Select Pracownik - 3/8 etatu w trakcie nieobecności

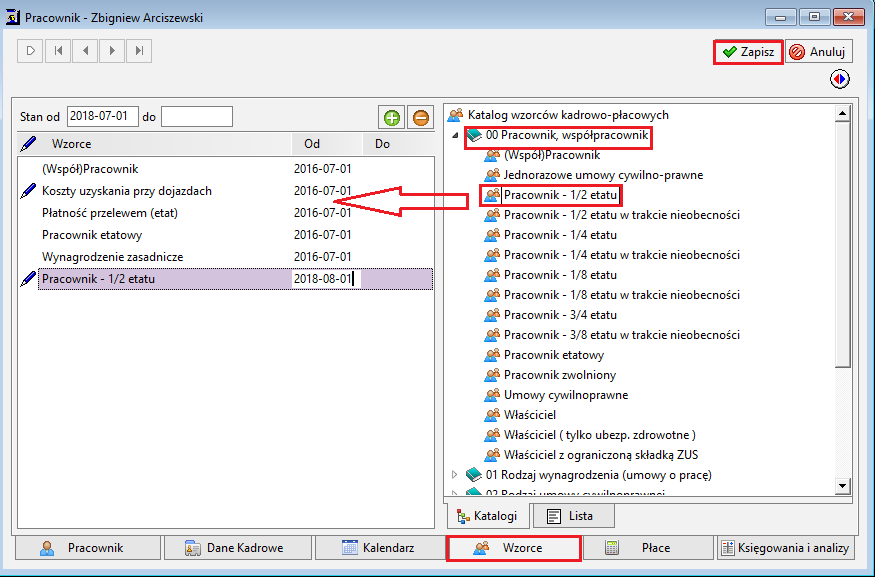[622, 335]
